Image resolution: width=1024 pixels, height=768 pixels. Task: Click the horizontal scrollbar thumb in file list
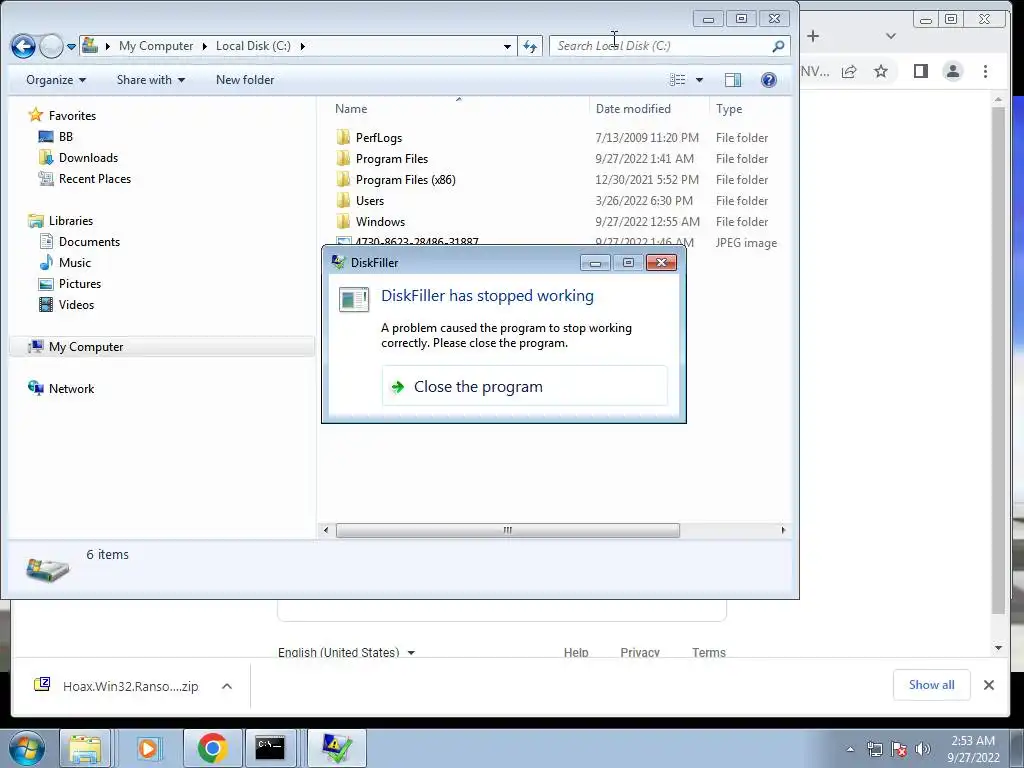click(x=507, y=530)
